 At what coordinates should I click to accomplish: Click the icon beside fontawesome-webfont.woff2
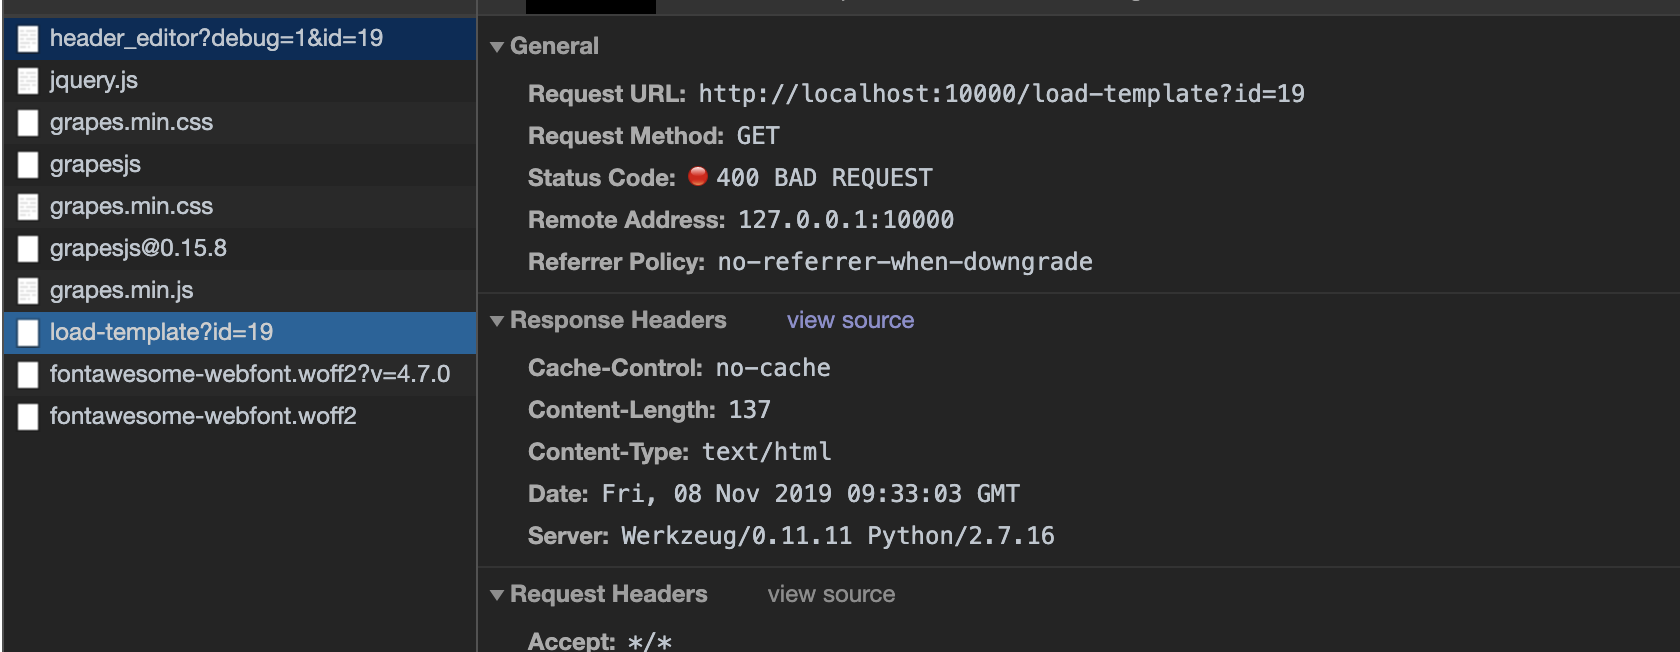(27, 417)
